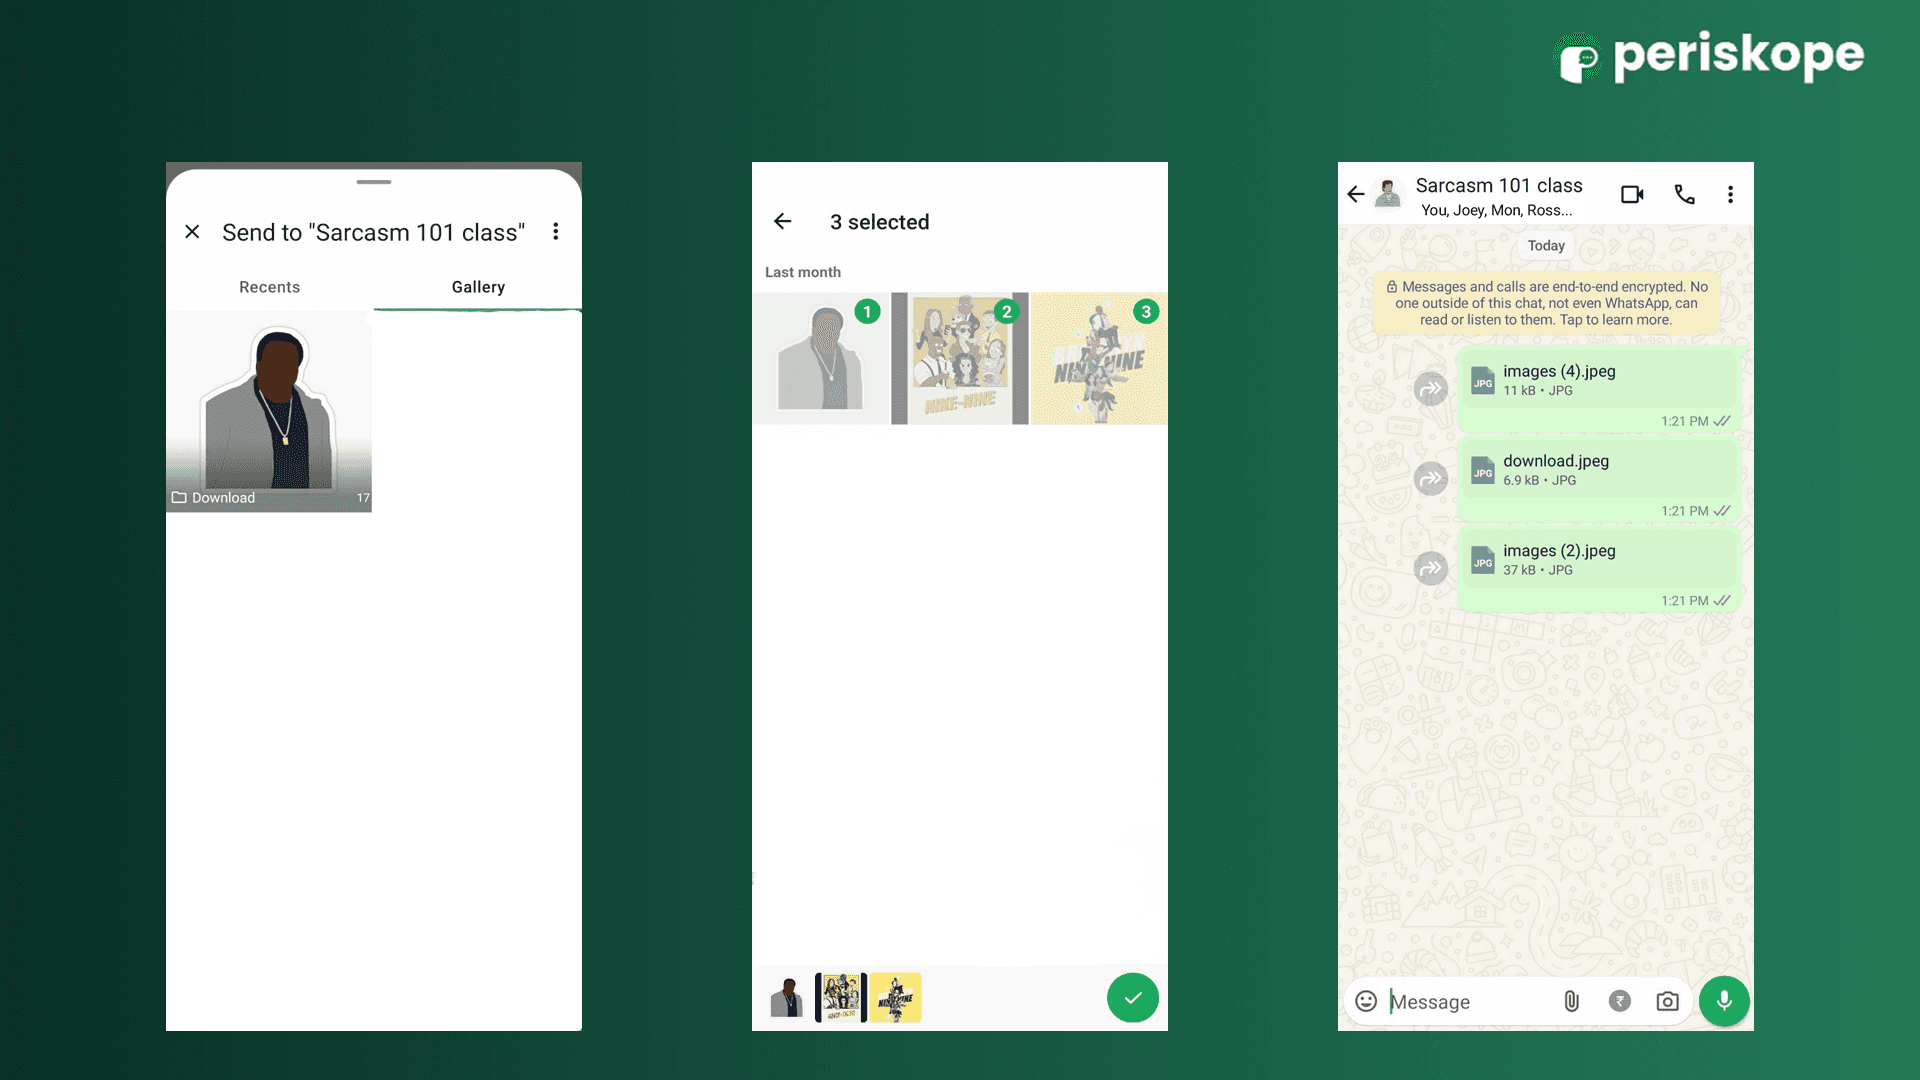Open chat overflow menu next to call icon

[1730, 194]
